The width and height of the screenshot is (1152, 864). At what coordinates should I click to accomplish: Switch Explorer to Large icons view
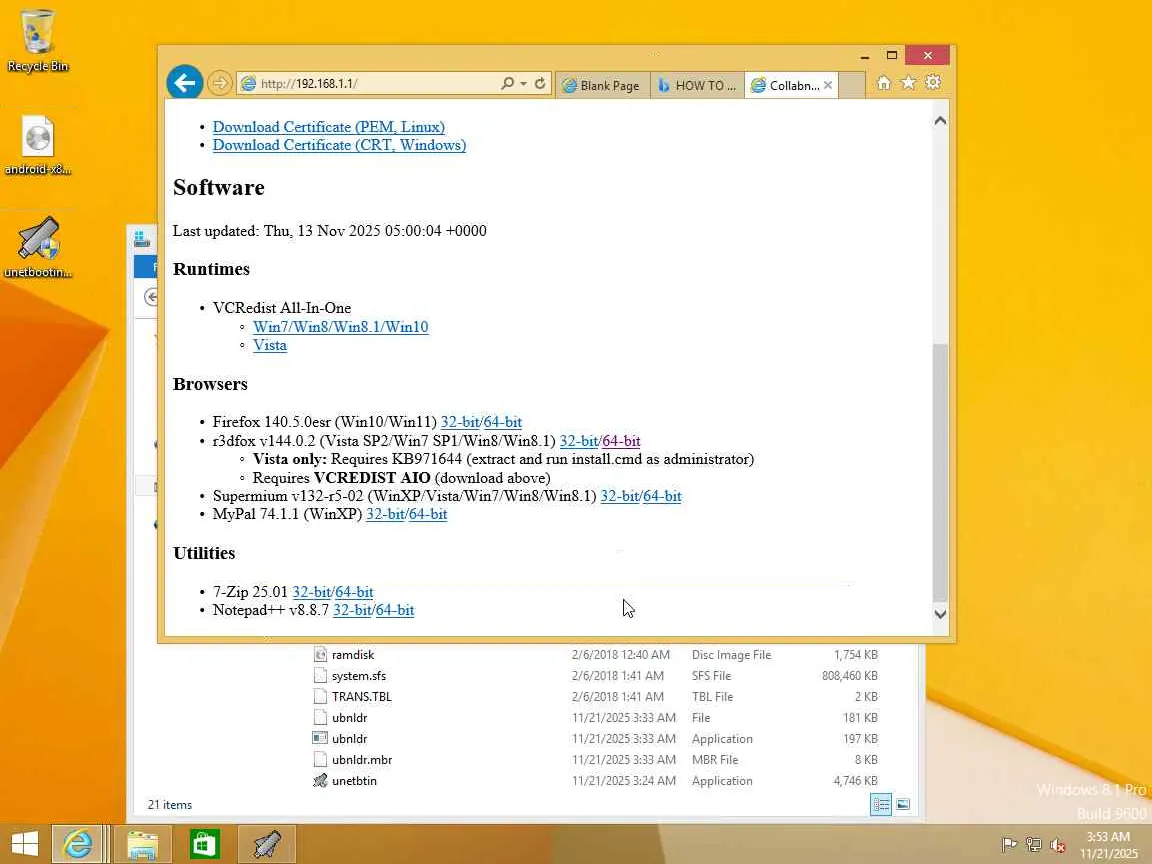point(903,804)
